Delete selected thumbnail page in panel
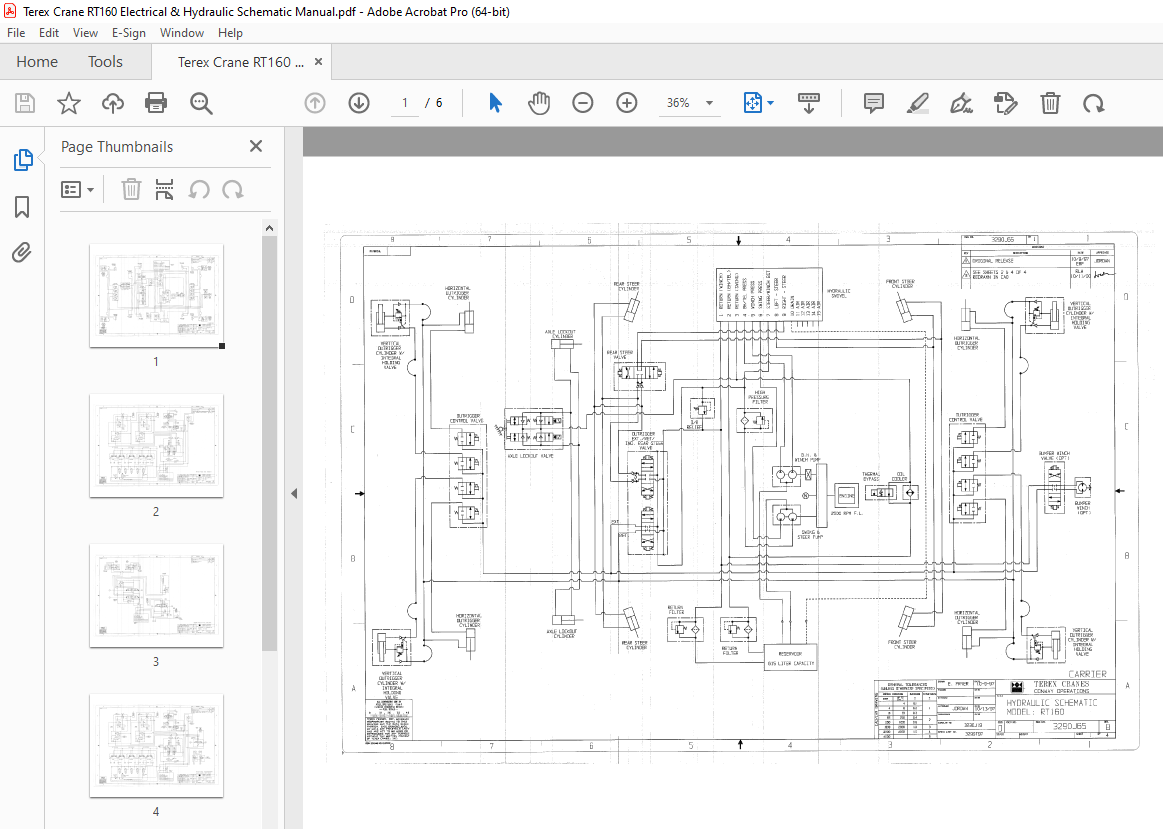 (x=131, y=190)
